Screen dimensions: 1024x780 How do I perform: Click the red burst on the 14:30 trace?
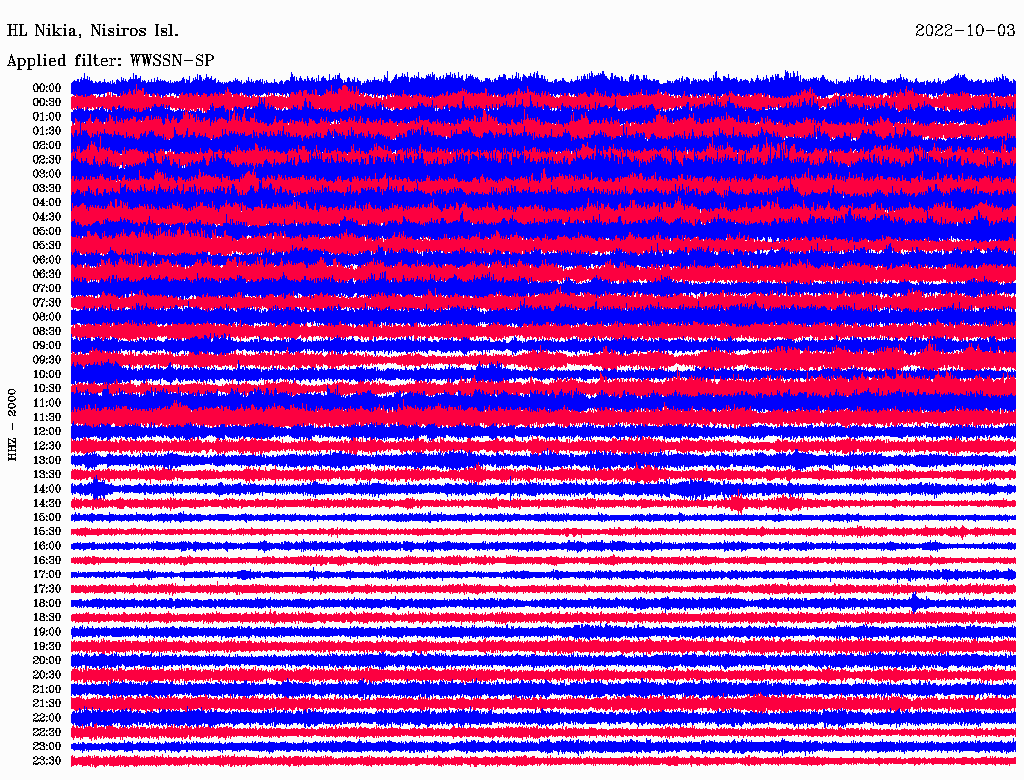pyautogui.click(x=740, y=503)
